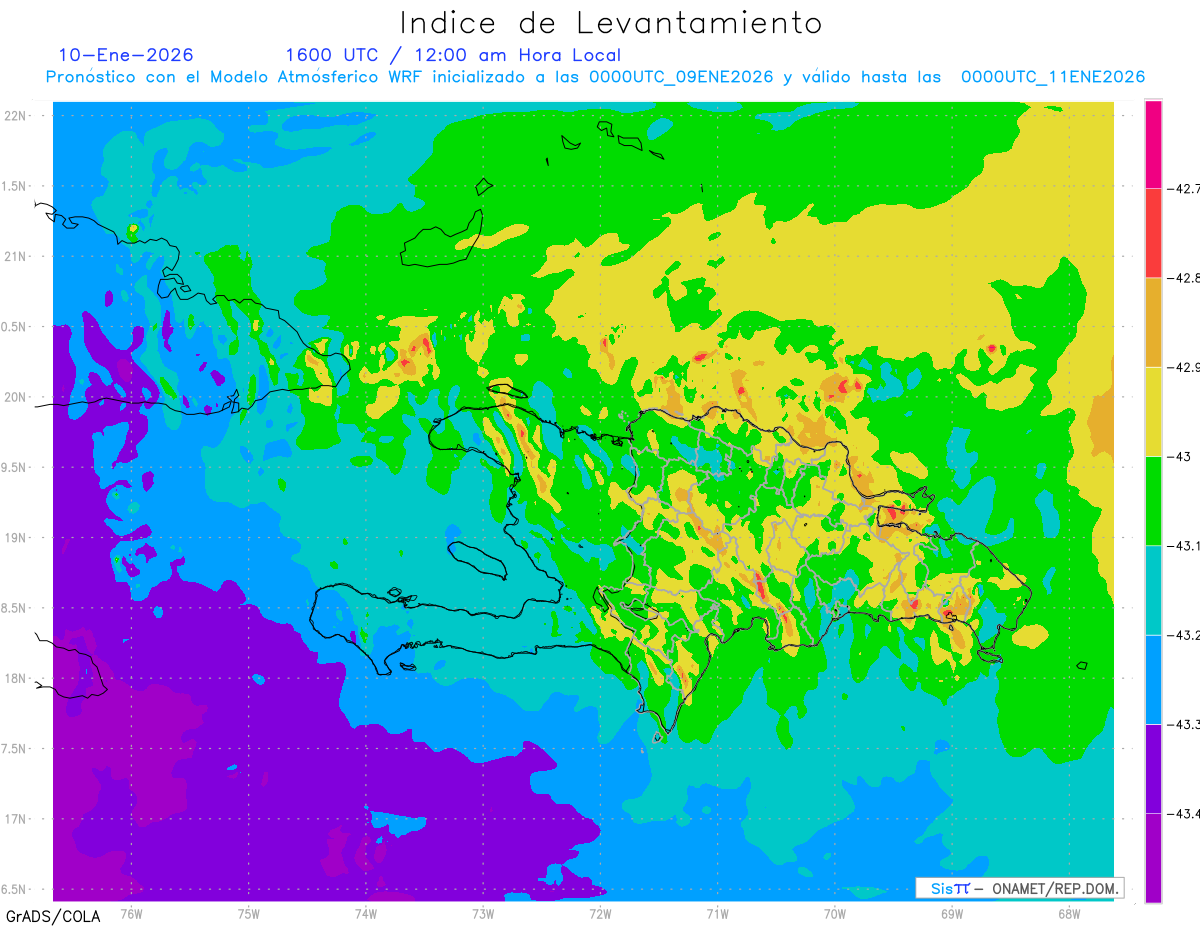Screen dimensions: 1200x927
Task: Click the magenta swatch atop the colorbar
Action: click(x=1153, y=144)
